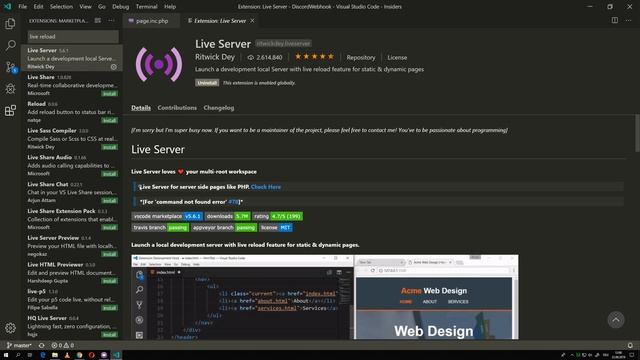Switch to the page.inc.php editor tab

point(151,21)
